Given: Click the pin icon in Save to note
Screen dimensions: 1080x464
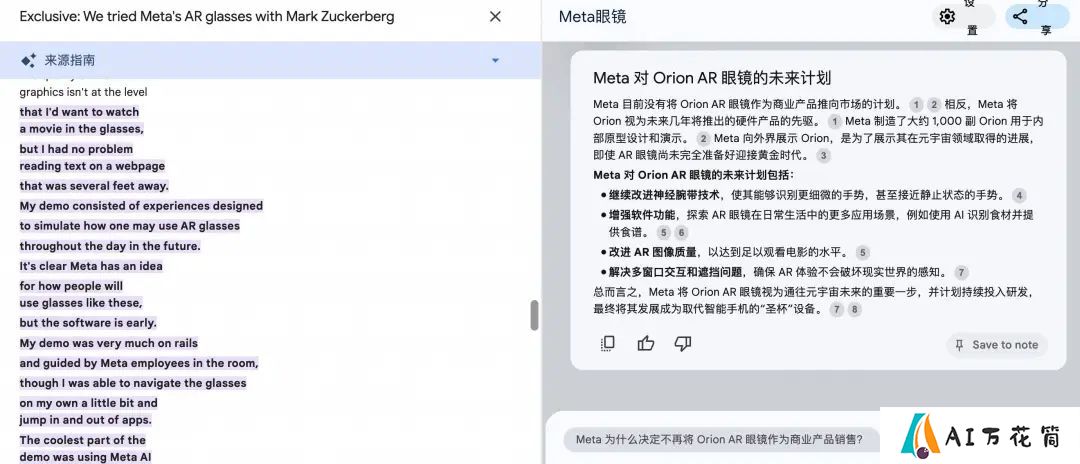Looking at the screenshot, I should tap(959, 345).
